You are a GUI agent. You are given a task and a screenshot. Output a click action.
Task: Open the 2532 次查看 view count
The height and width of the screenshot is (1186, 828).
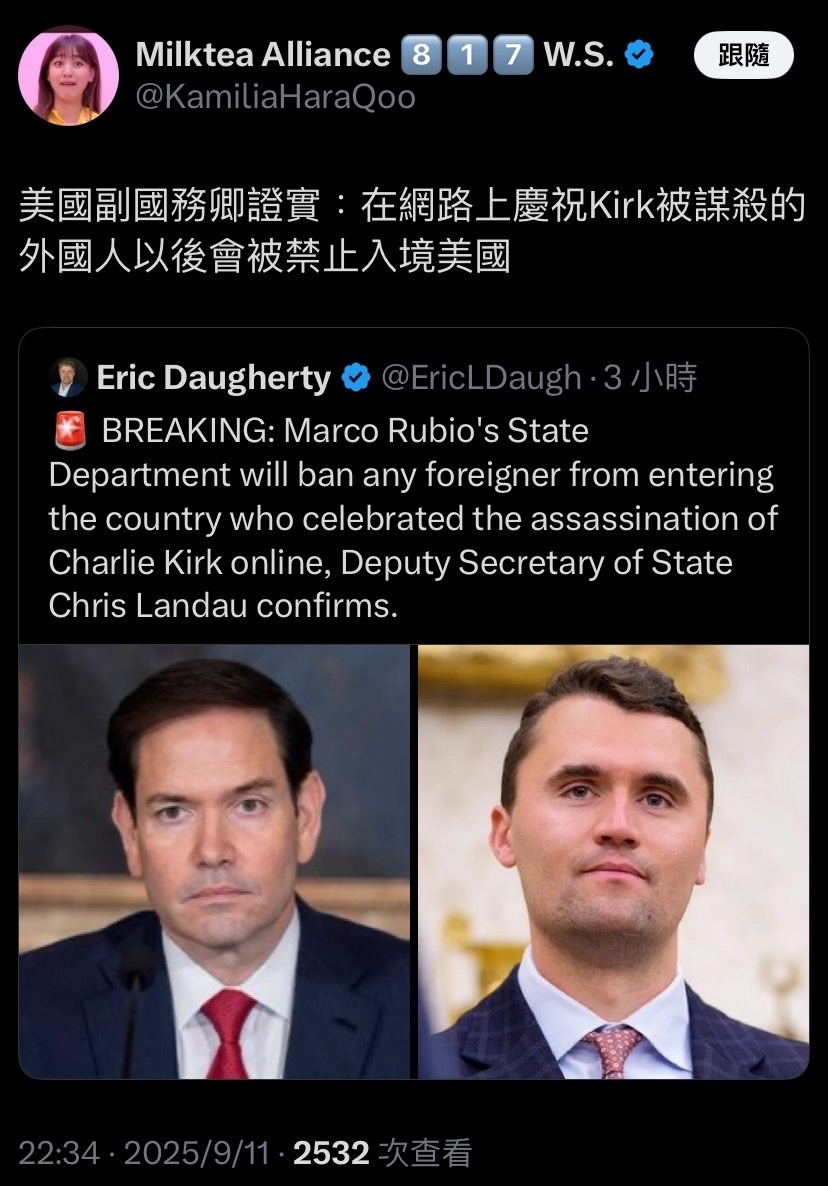pos(383,1153)
